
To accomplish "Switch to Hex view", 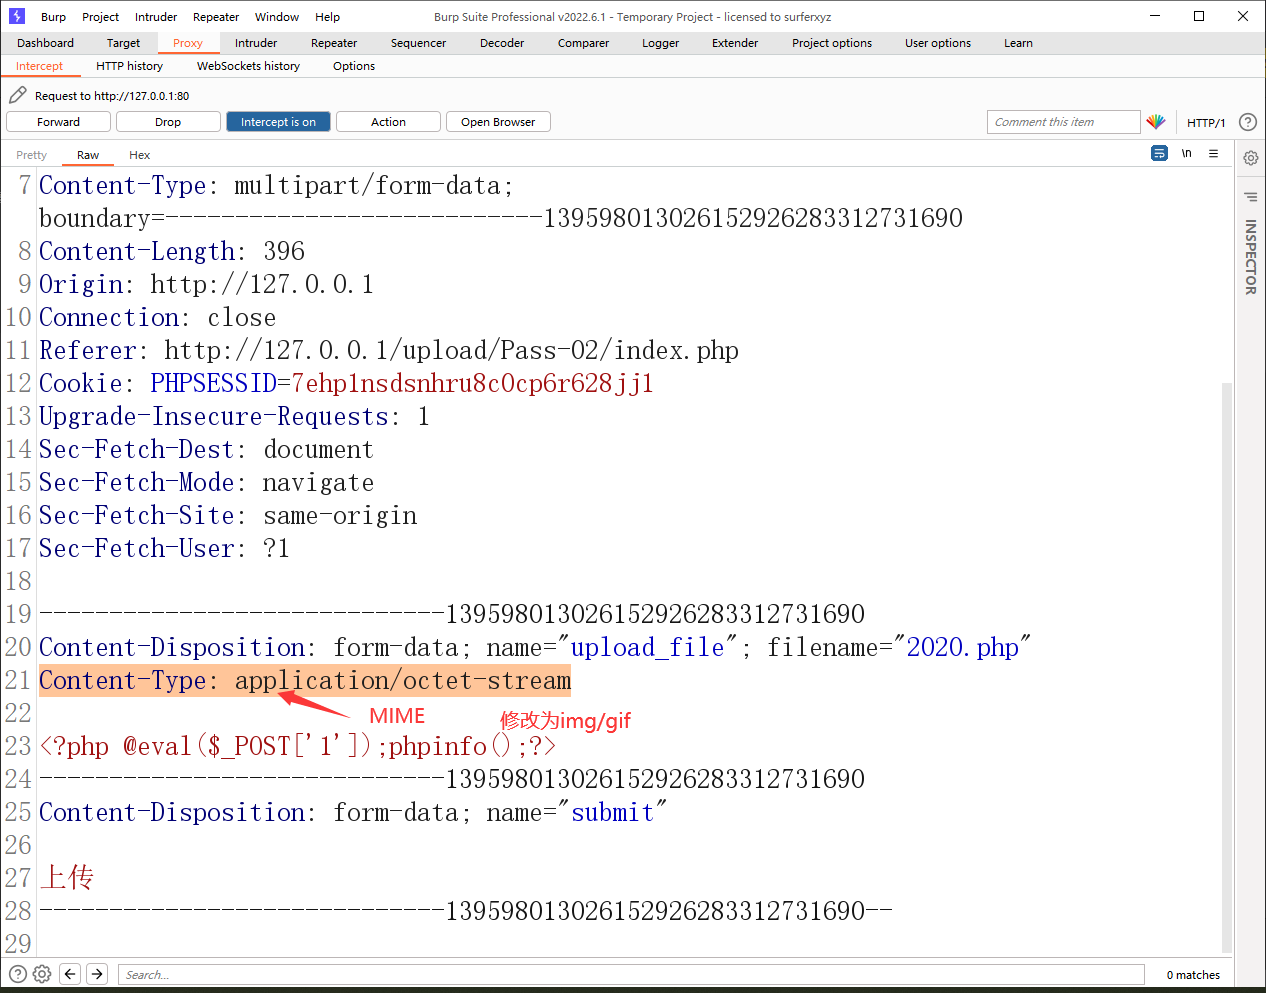I will [x=139, y=155].
